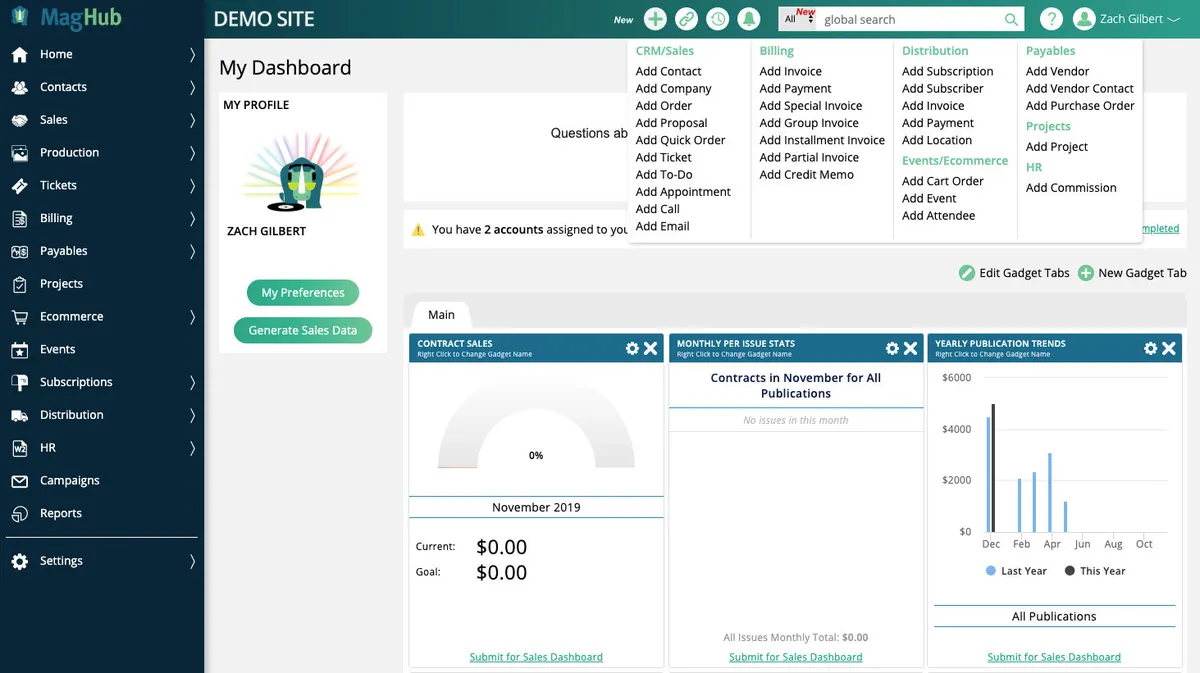Select Add Cart Order under Events/Ecommerce
Viewport: 1200px width, 673px height.
tap(942, 181)
